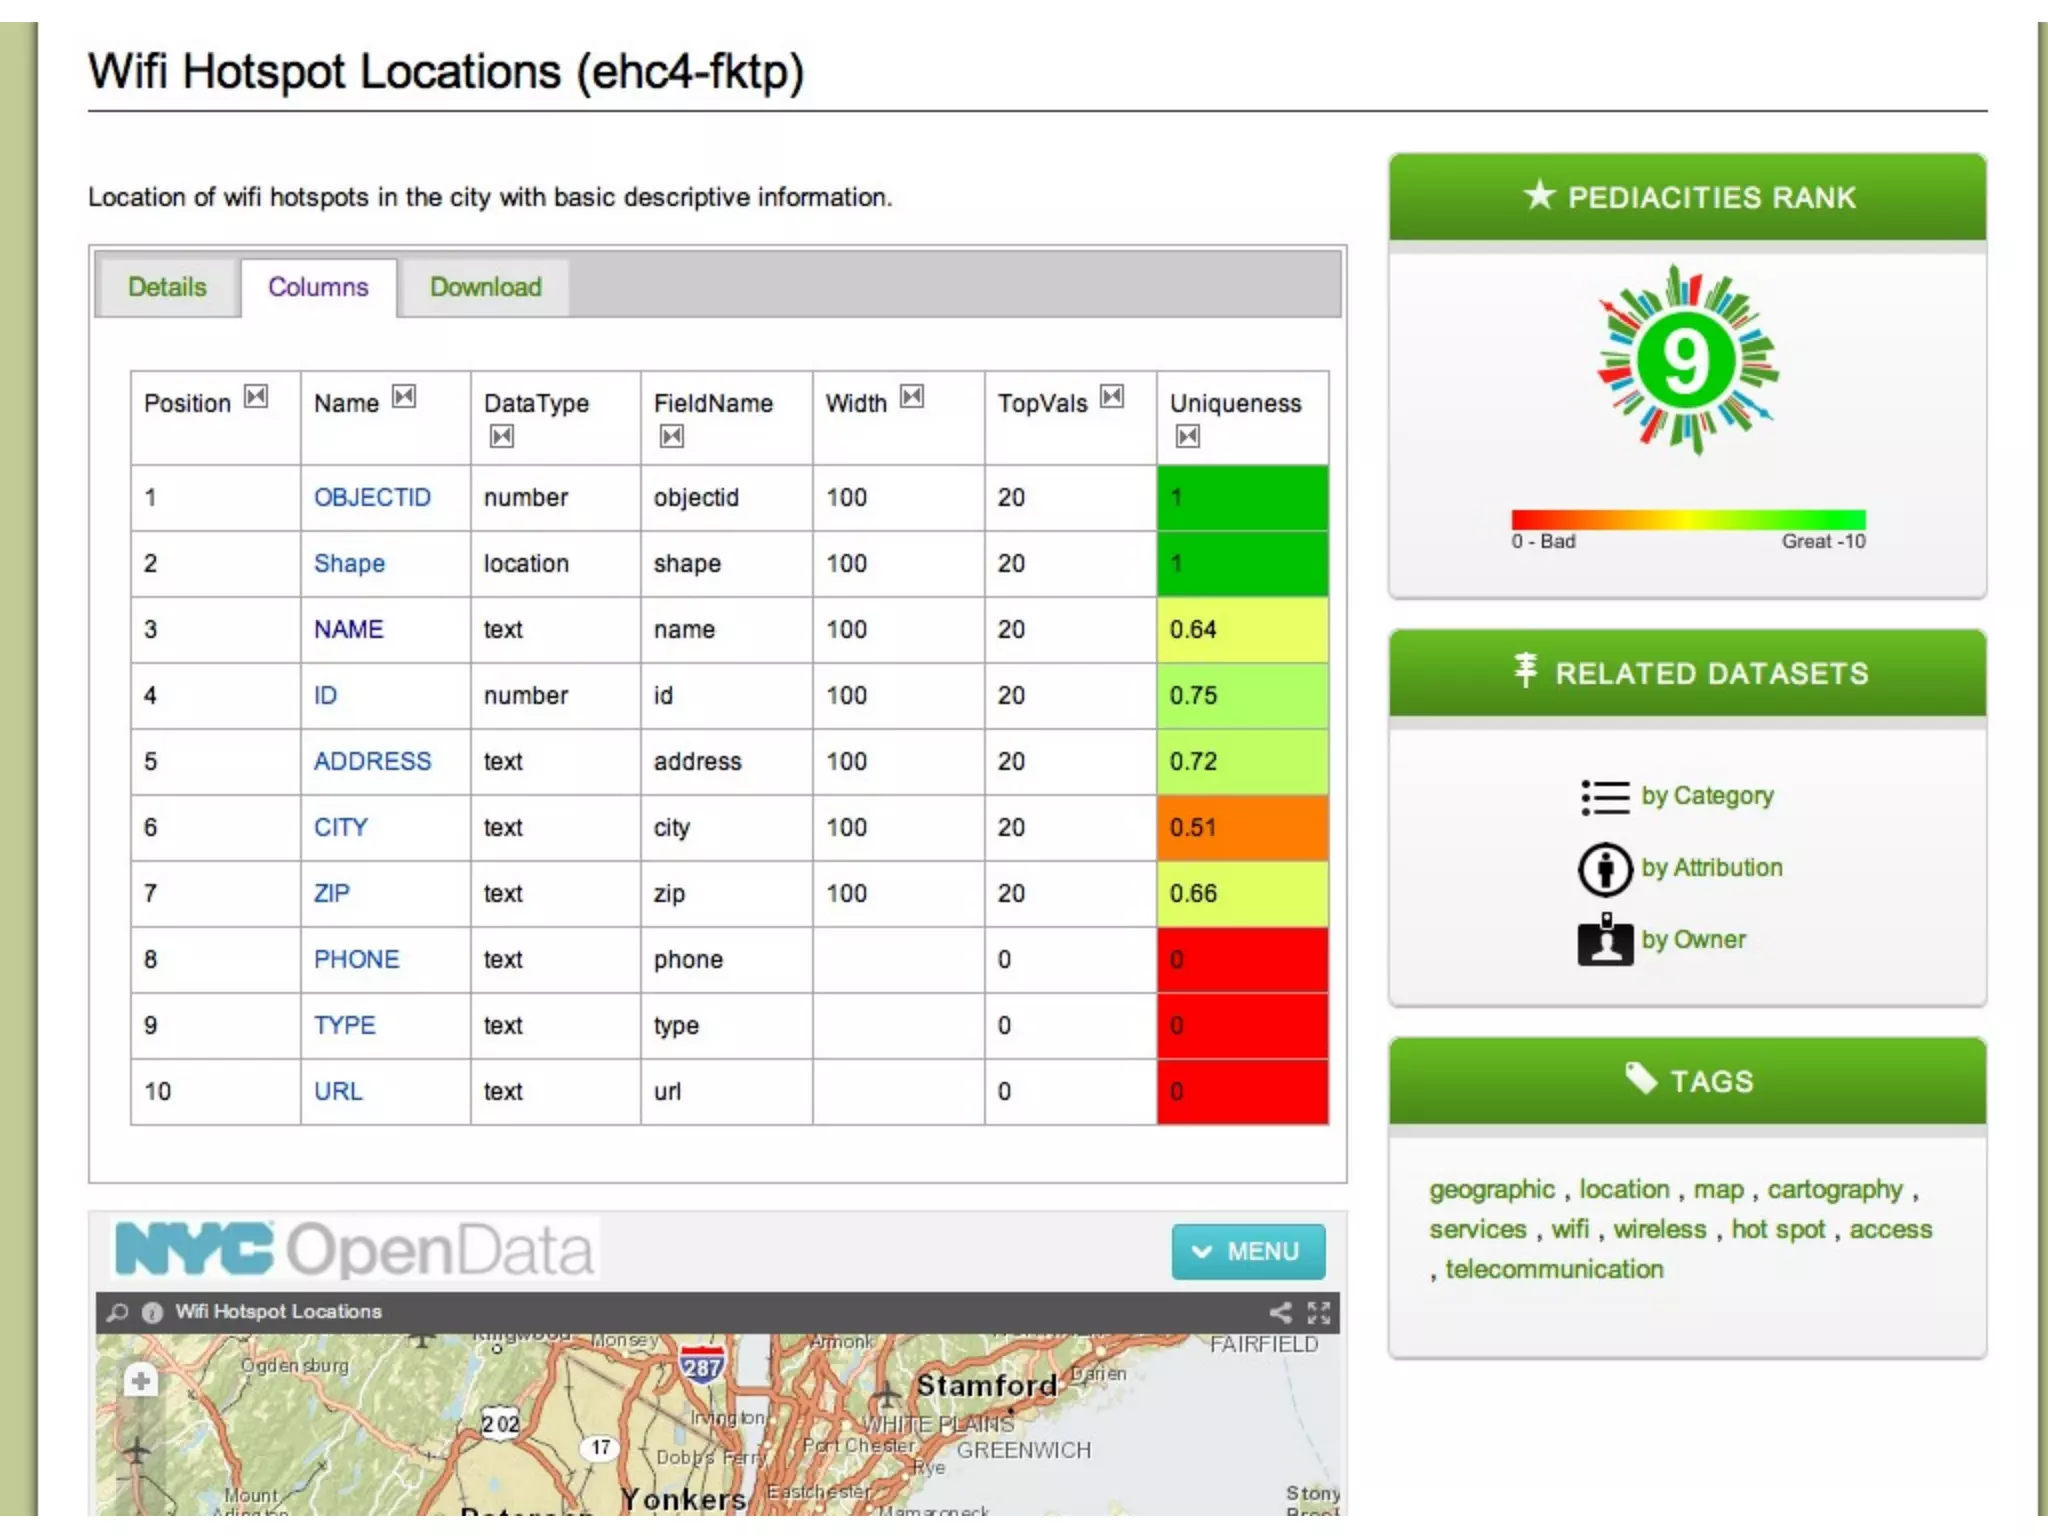Toggle the Width column sort arrow
2048x1536 pixels.
point(911,397)
